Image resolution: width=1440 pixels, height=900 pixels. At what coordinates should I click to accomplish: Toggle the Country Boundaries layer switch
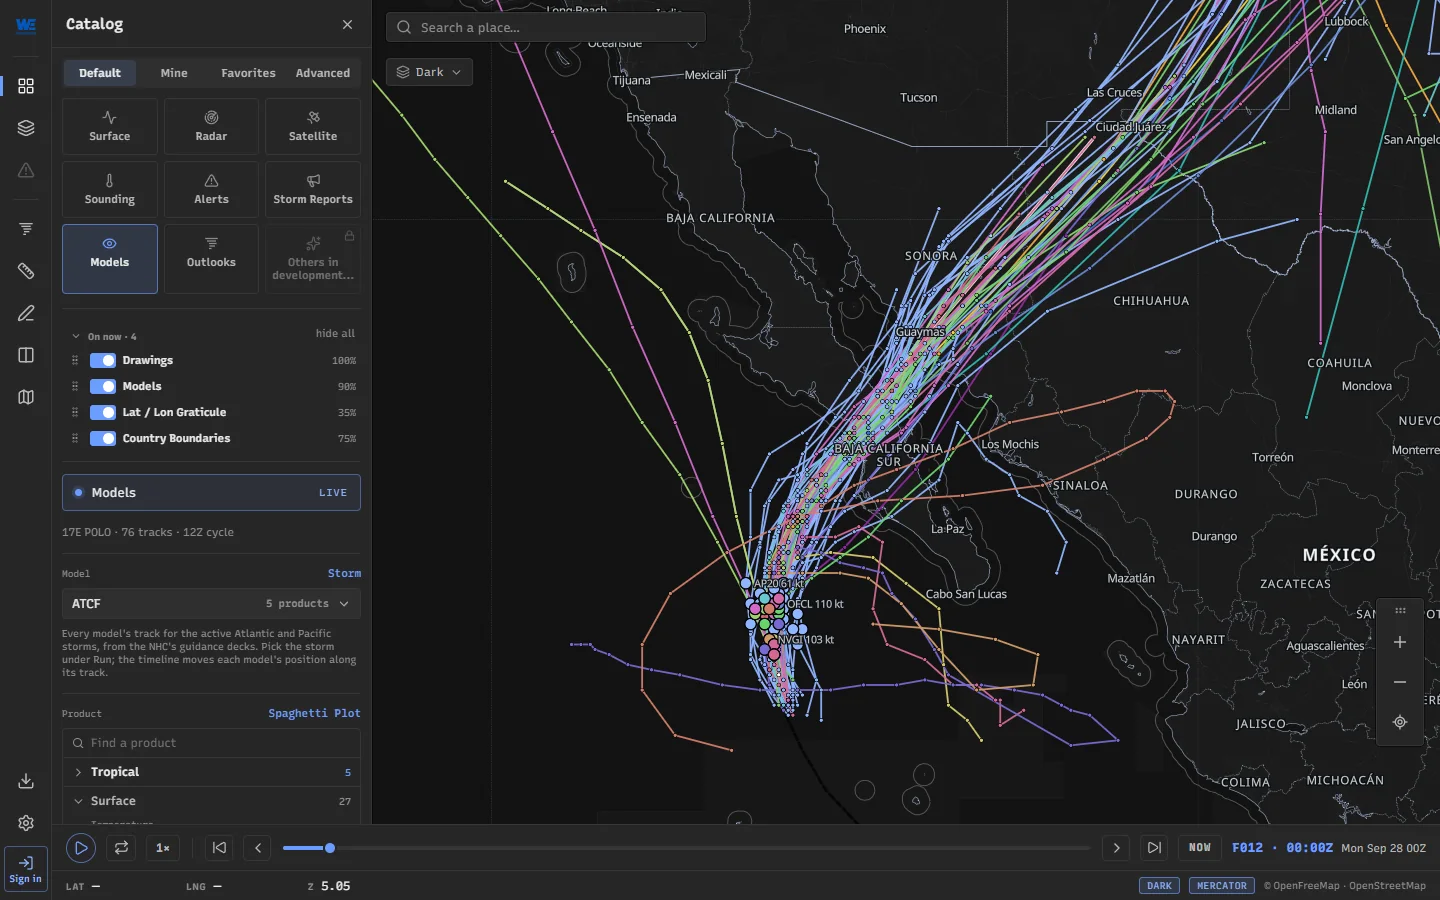point(103,438)
